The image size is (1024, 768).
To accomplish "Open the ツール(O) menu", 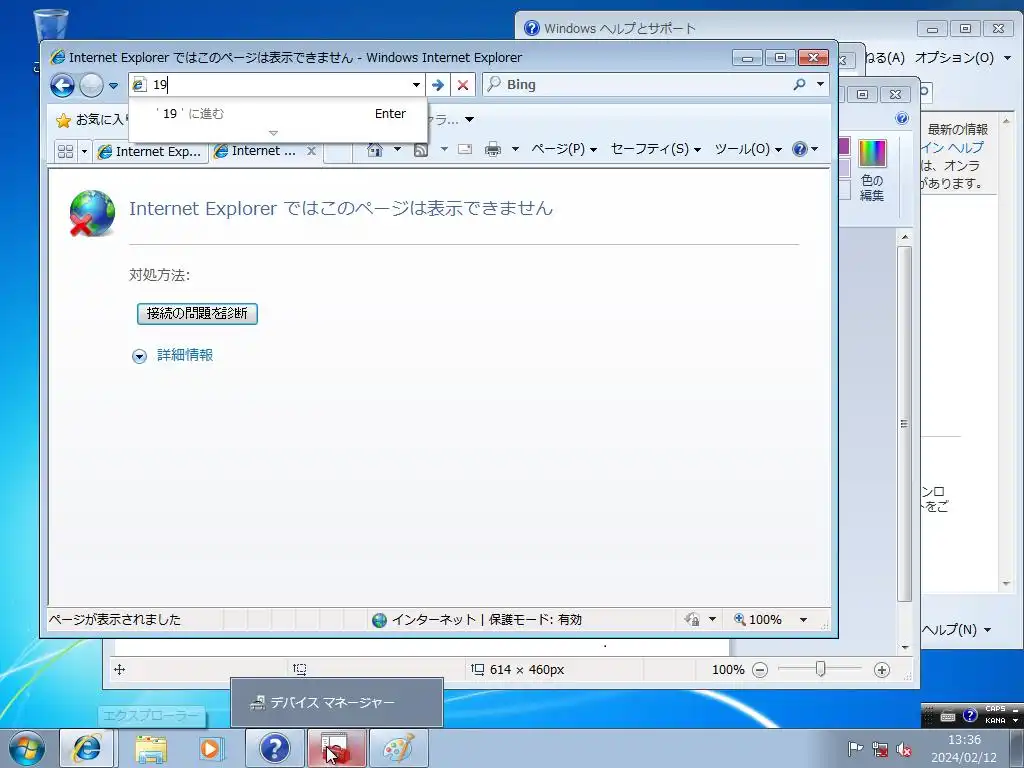I will [x=748, y=150].
